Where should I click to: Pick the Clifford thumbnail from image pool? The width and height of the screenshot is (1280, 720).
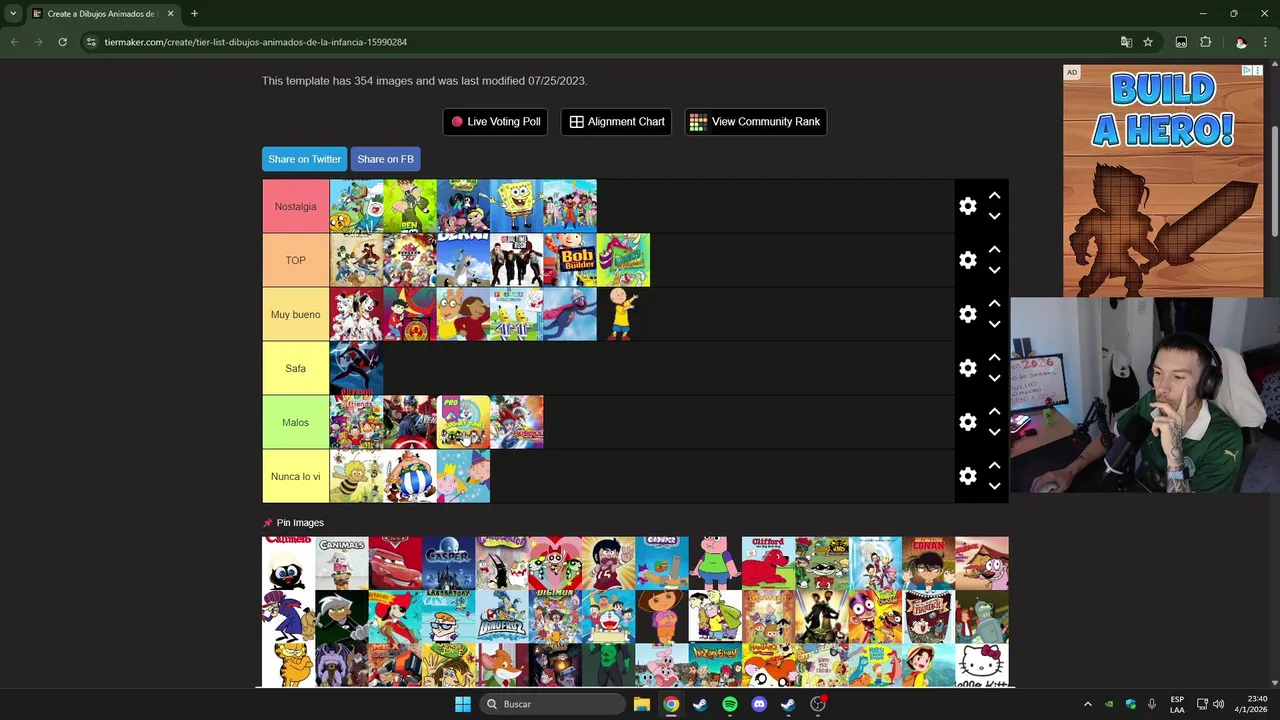coord(768,563)
